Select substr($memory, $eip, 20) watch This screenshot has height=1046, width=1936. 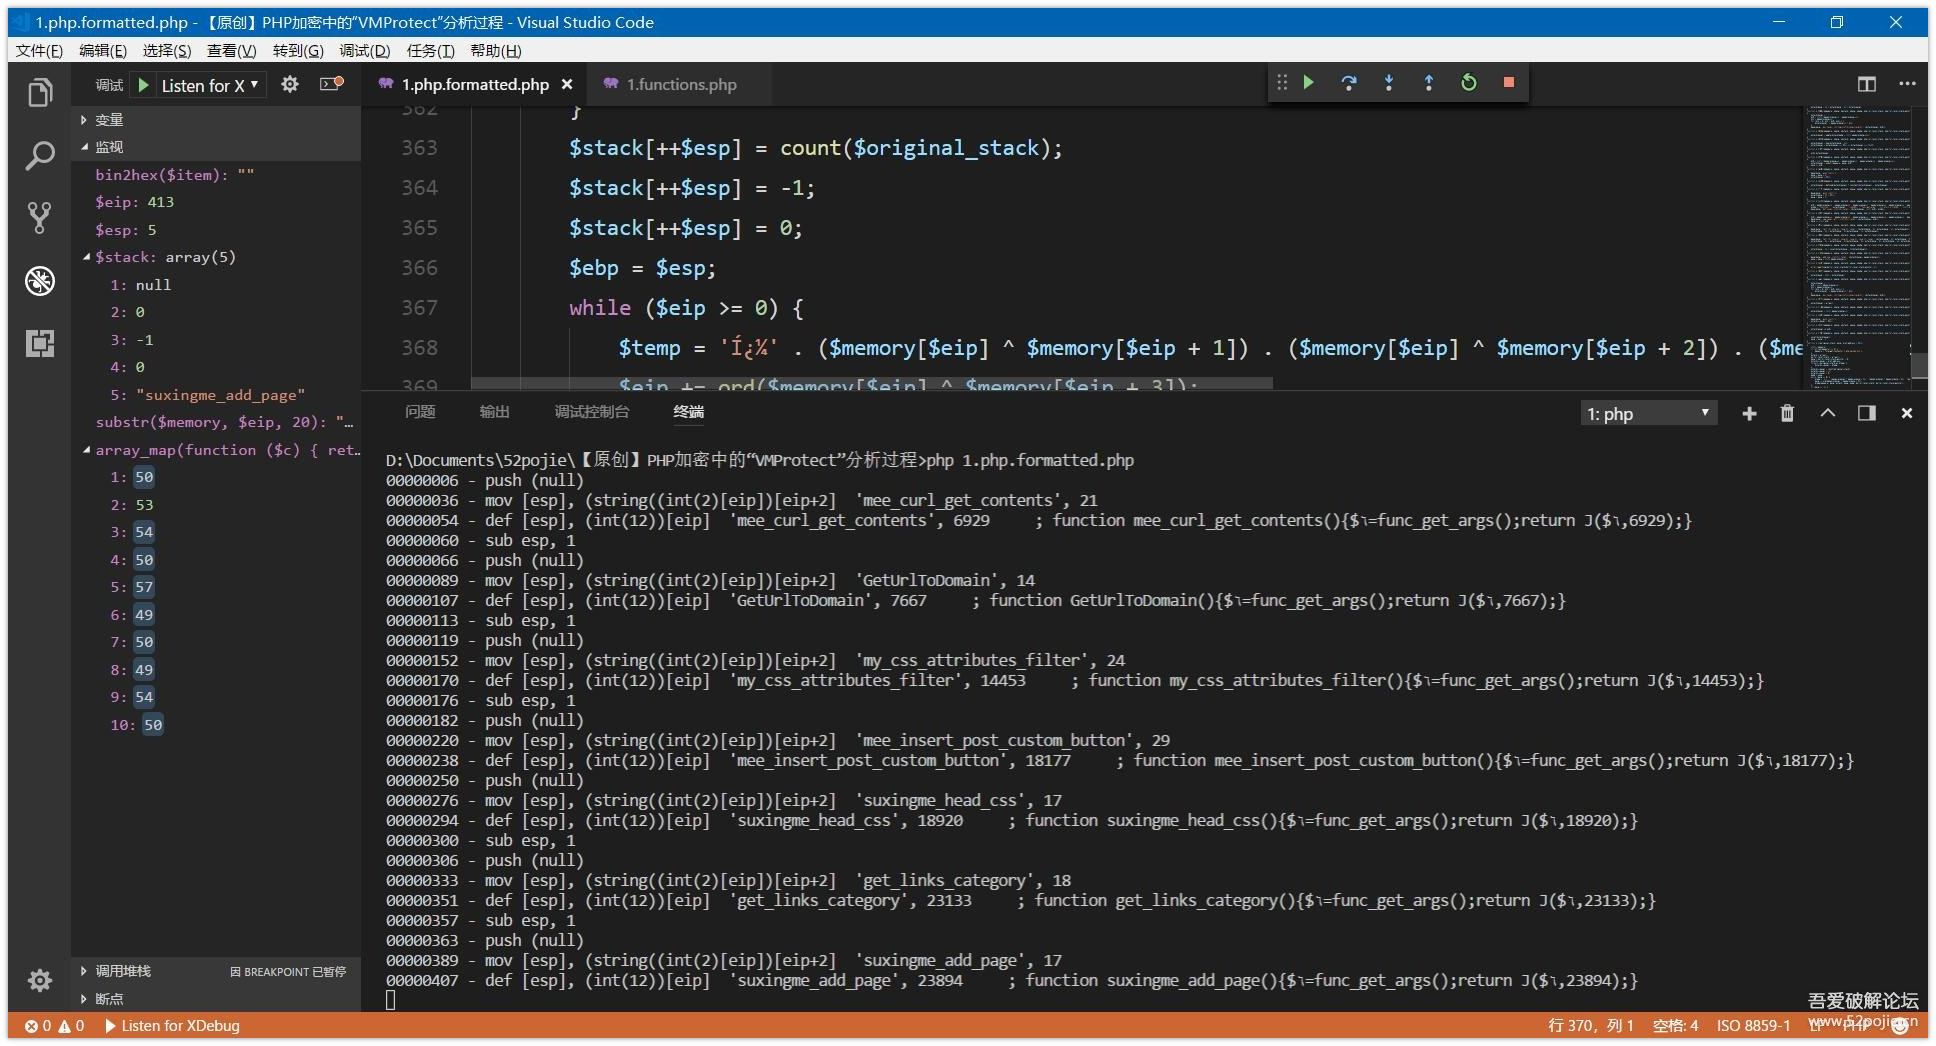tap(216, 422)
